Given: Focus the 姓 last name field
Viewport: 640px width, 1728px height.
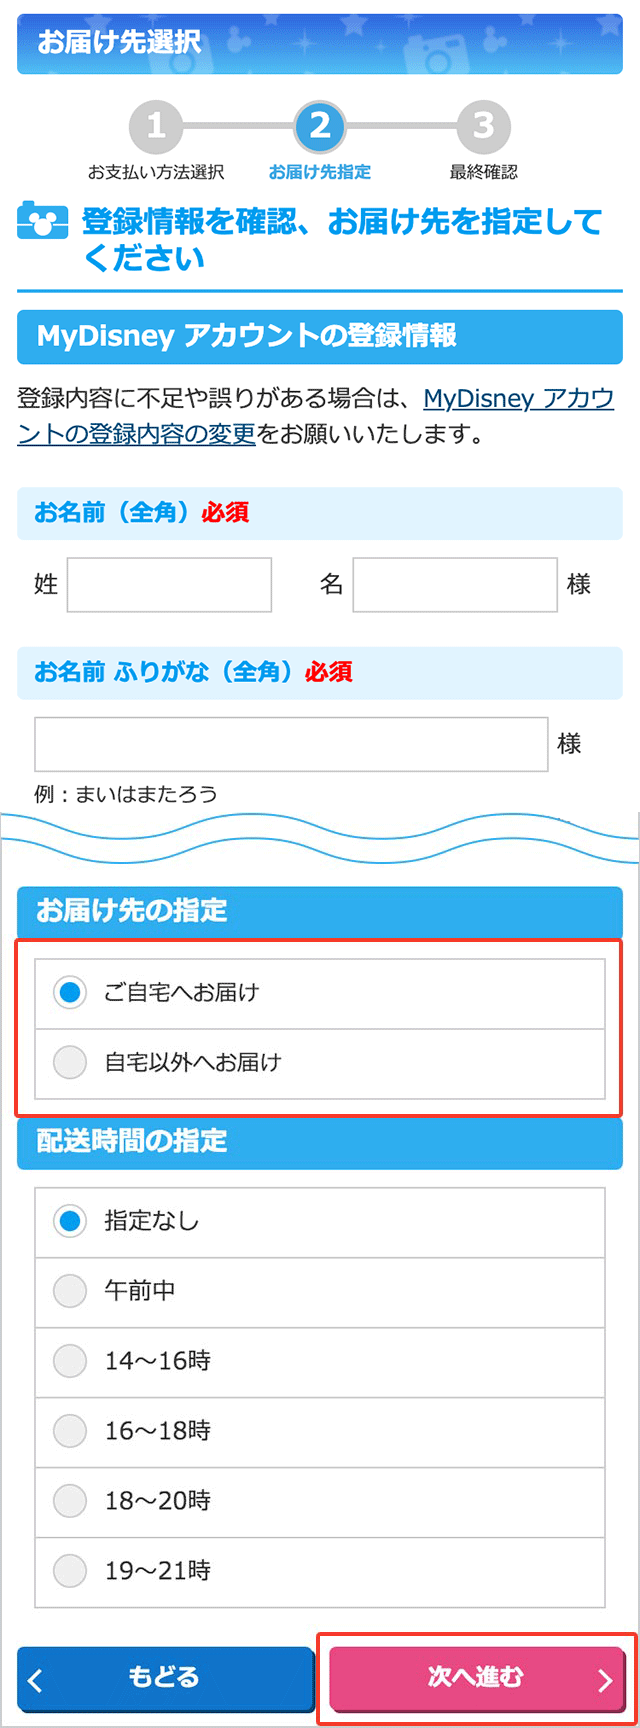Looking at the screenshot, I should (x=170, y=585).
